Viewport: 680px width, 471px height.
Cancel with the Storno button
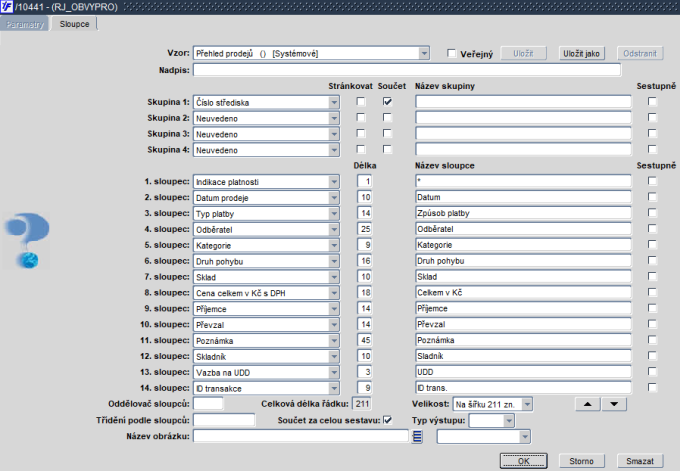tap(581, 461)
